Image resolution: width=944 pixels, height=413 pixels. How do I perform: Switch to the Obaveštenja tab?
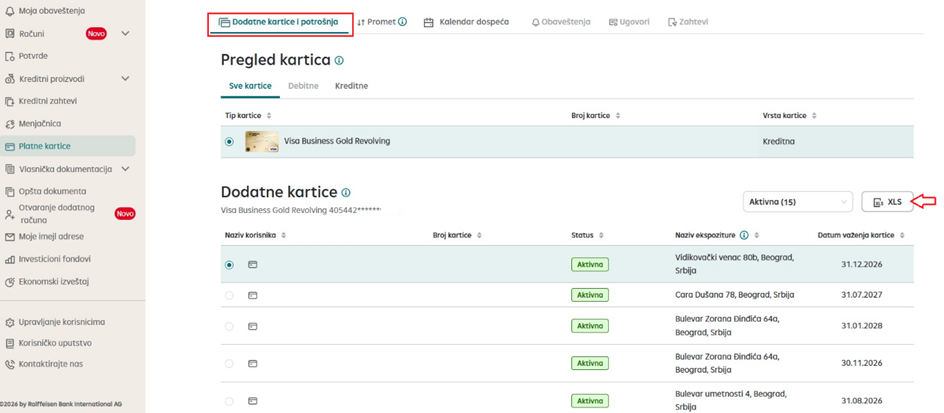tap(561, 22)
